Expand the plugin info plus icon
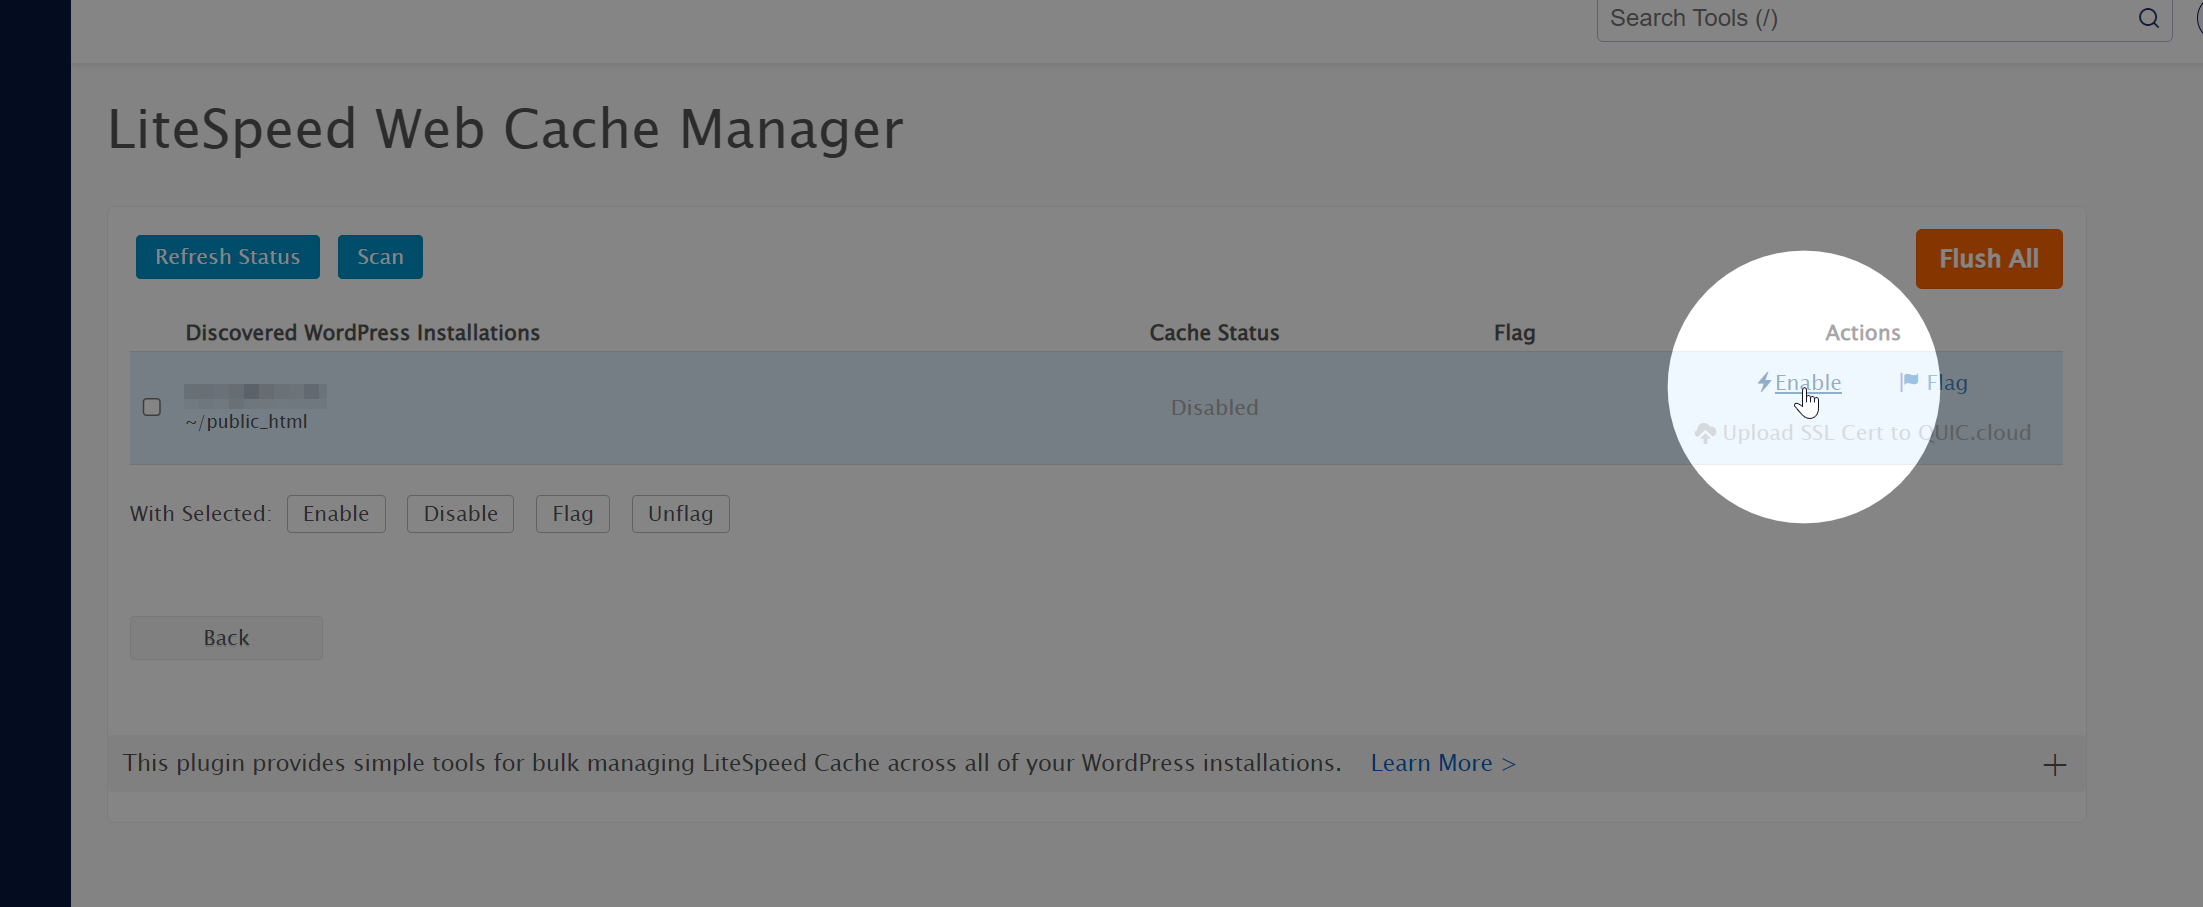 pos(2054,765)
